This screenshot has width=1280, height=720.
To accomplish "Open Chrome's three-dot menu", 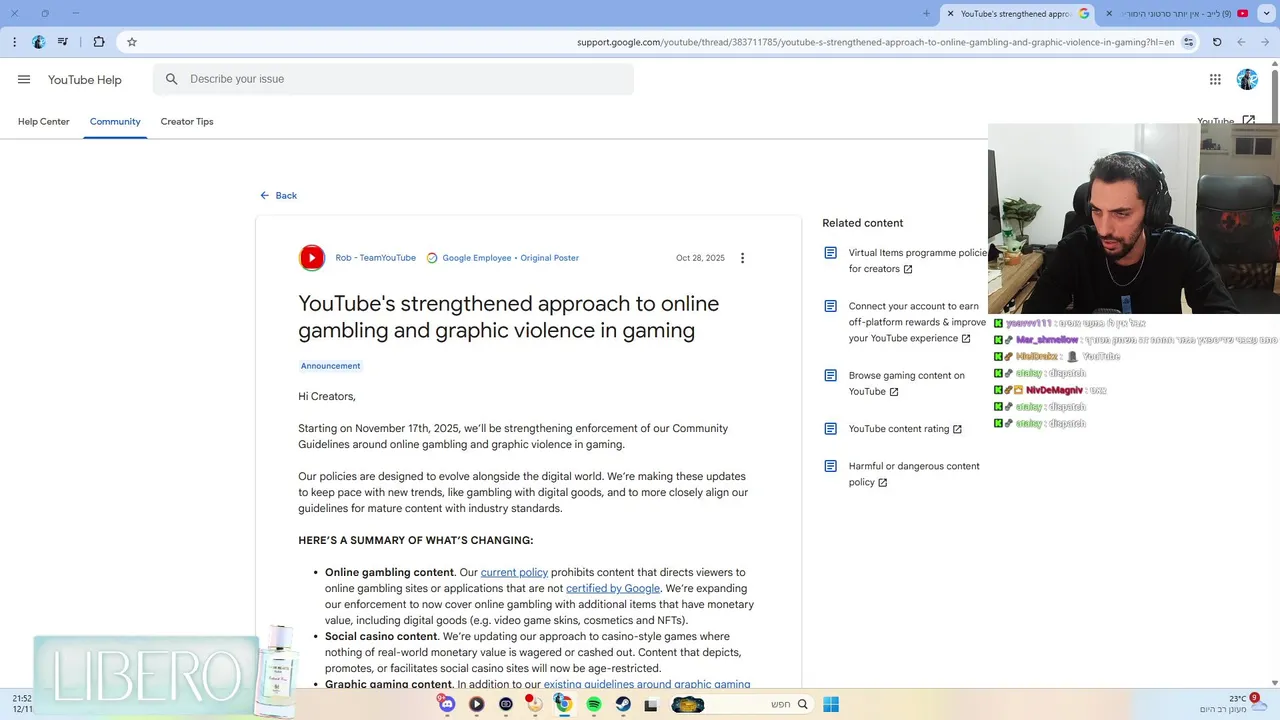I will click(14, 42).
